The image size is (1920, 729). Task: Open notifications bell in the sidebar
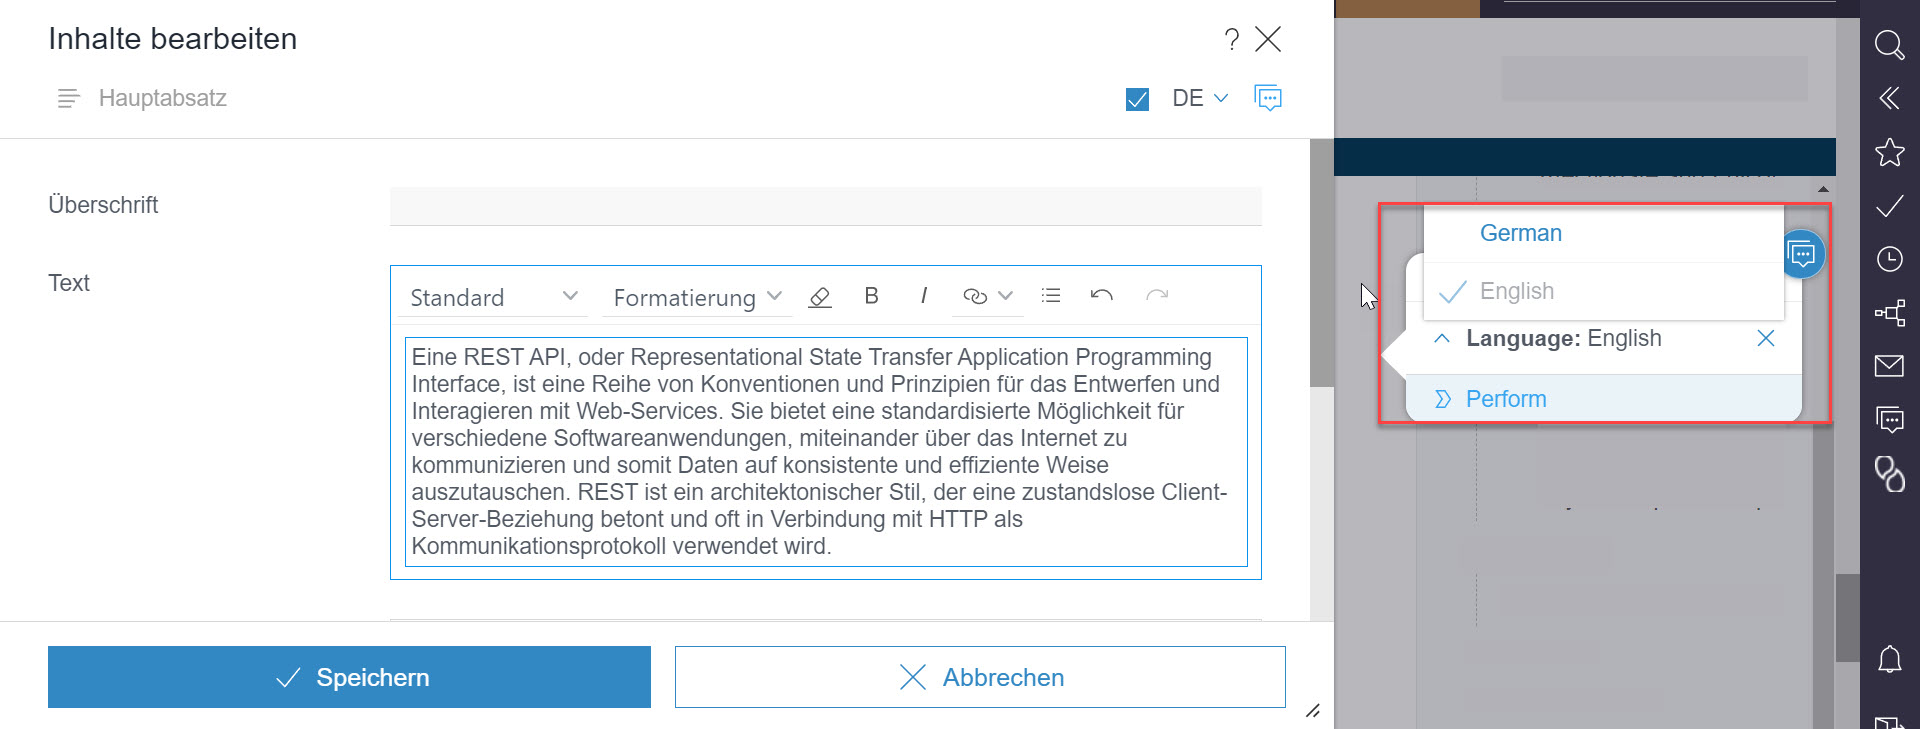(x=1889, y=660)
